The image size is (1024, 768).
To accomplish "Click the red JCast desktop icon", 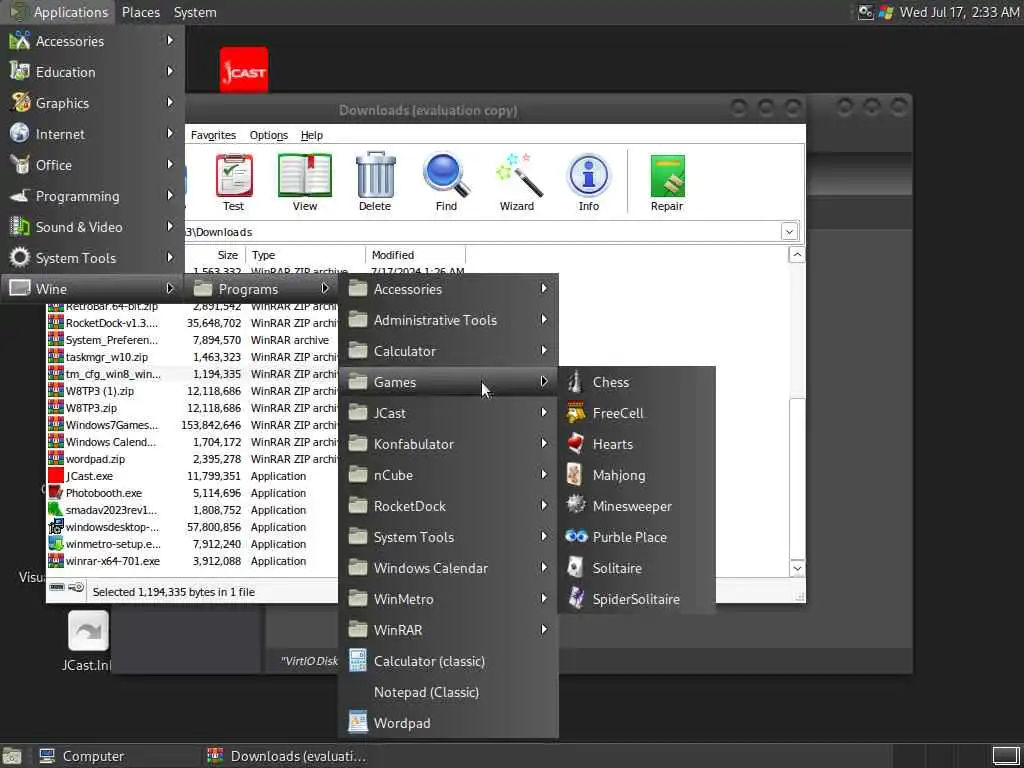I will click(244, 70).
